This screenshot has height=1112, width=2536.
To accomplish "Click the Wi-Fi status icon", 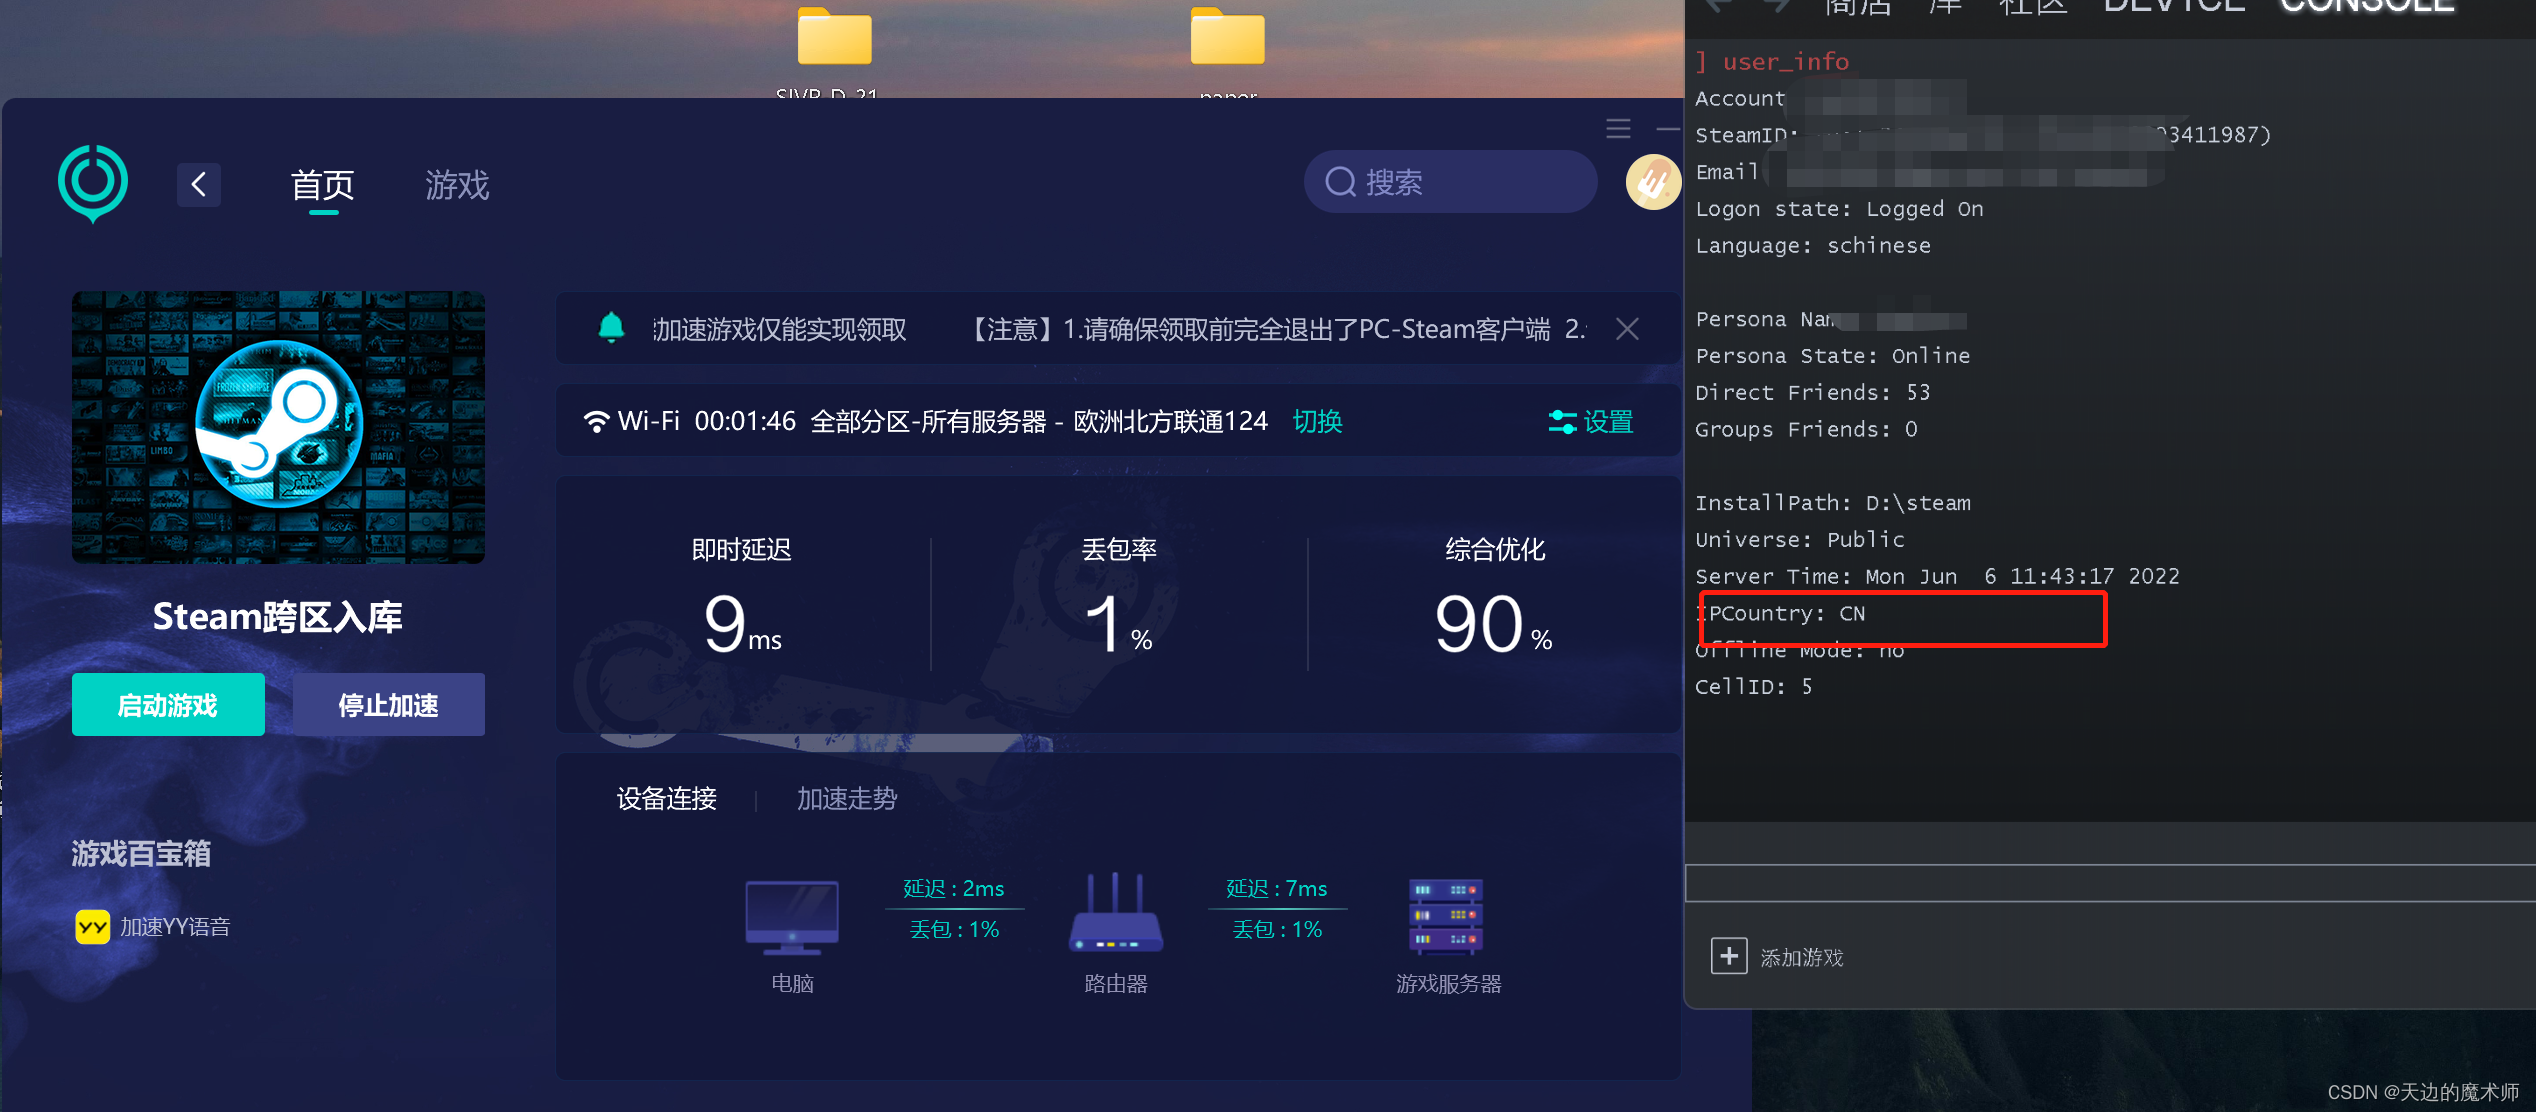I will [596, 421].
